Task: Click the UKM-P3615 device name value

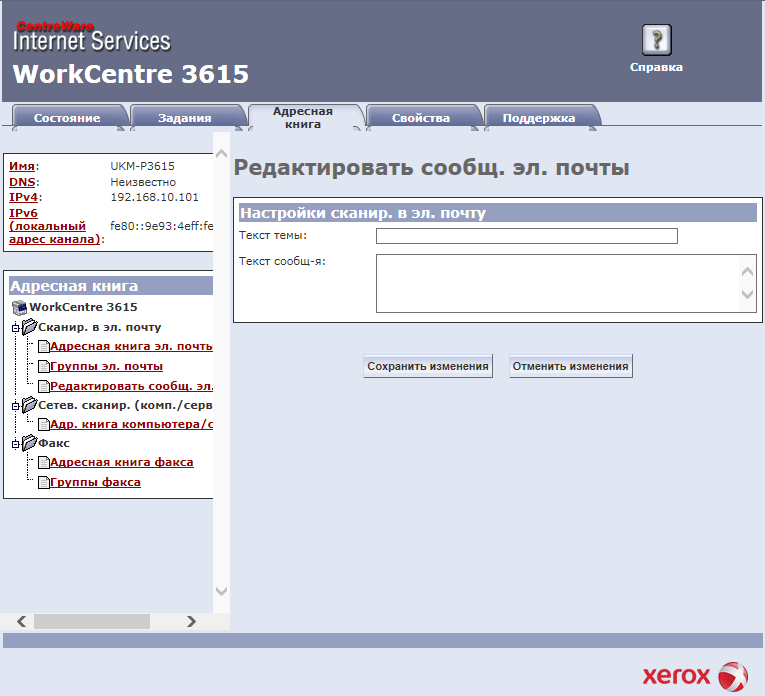Action: pyautogui.click(x=142, y=166)
